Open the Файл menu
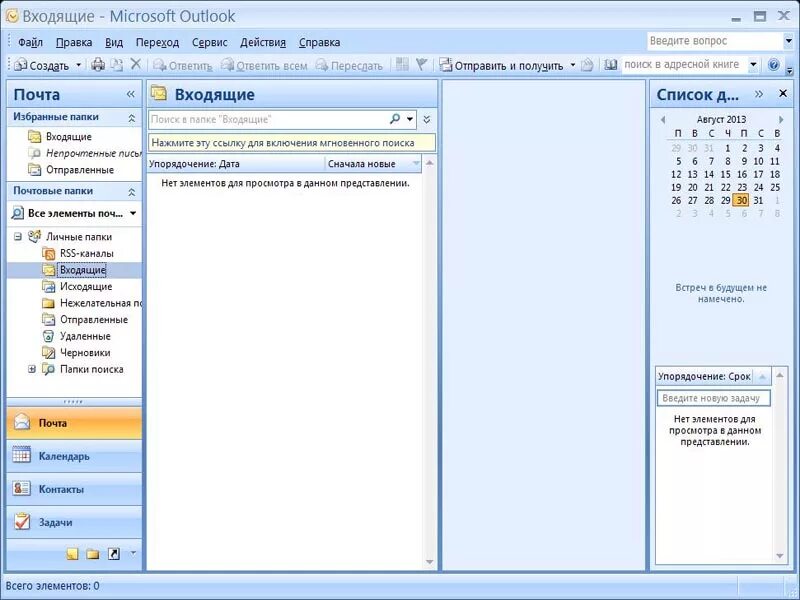 coord(30,42)
